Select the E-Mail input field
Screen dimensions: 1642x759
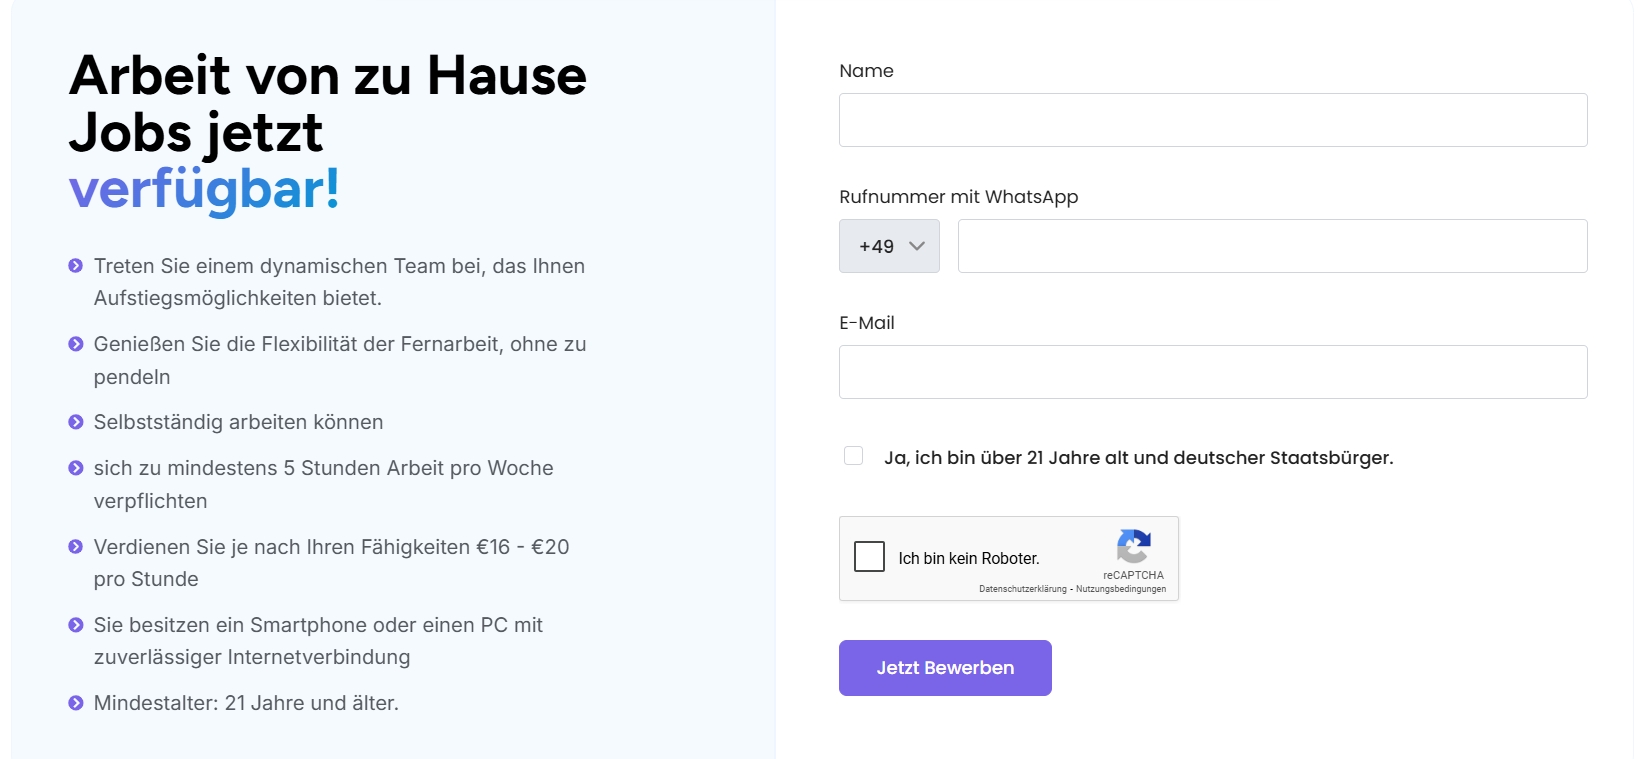(1213, 372)
